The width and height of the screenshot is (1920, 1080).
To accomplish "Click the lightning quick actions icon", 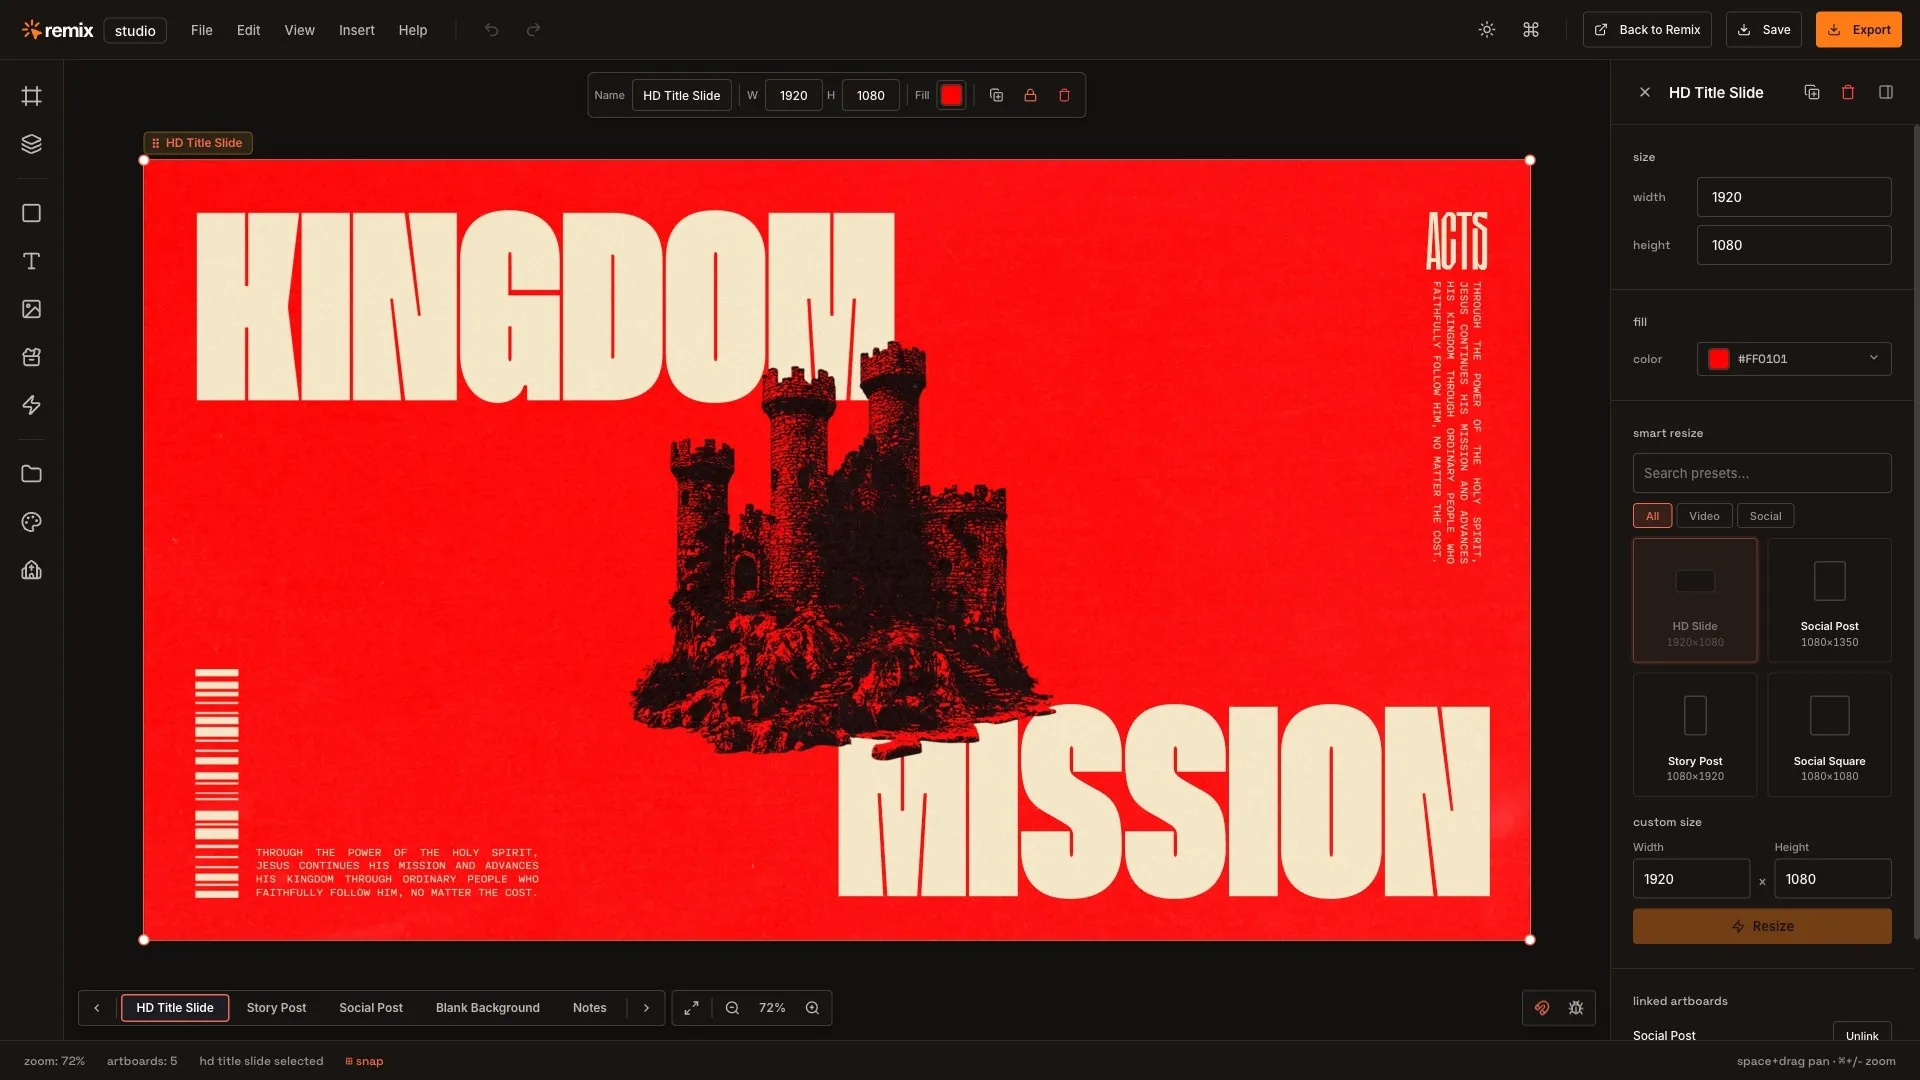I will [x=31, y=405].
